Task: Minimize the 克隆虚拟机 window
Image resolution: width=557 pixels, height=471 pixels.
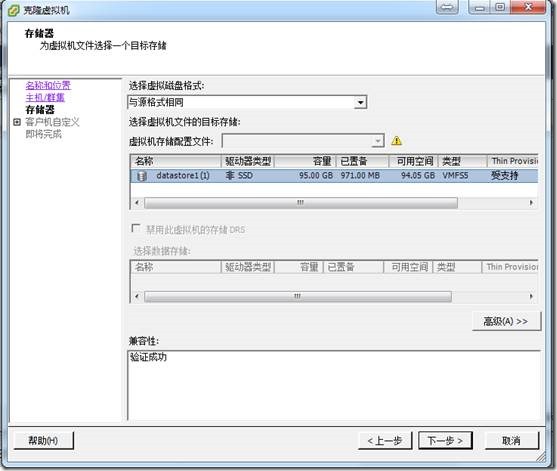Action: point(480,7)
